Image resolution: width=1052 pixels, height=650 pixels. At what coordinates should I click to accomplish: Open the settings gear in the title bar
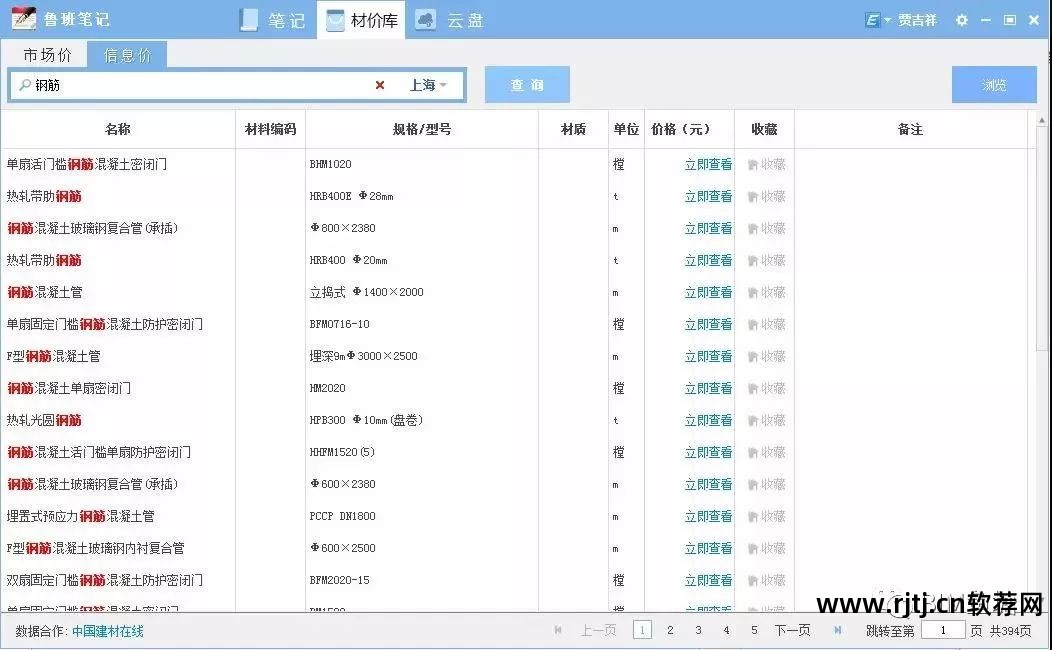click(962, 20)
